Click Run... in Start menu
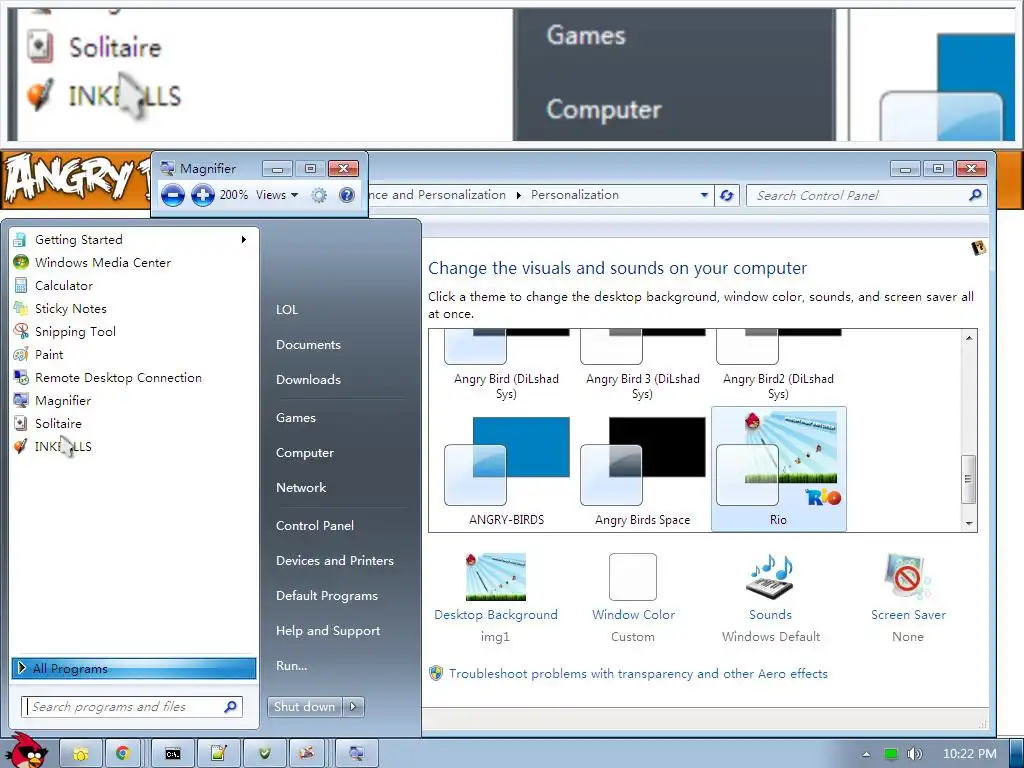This screenshot has width=1024, height=768. coord(291,666)
